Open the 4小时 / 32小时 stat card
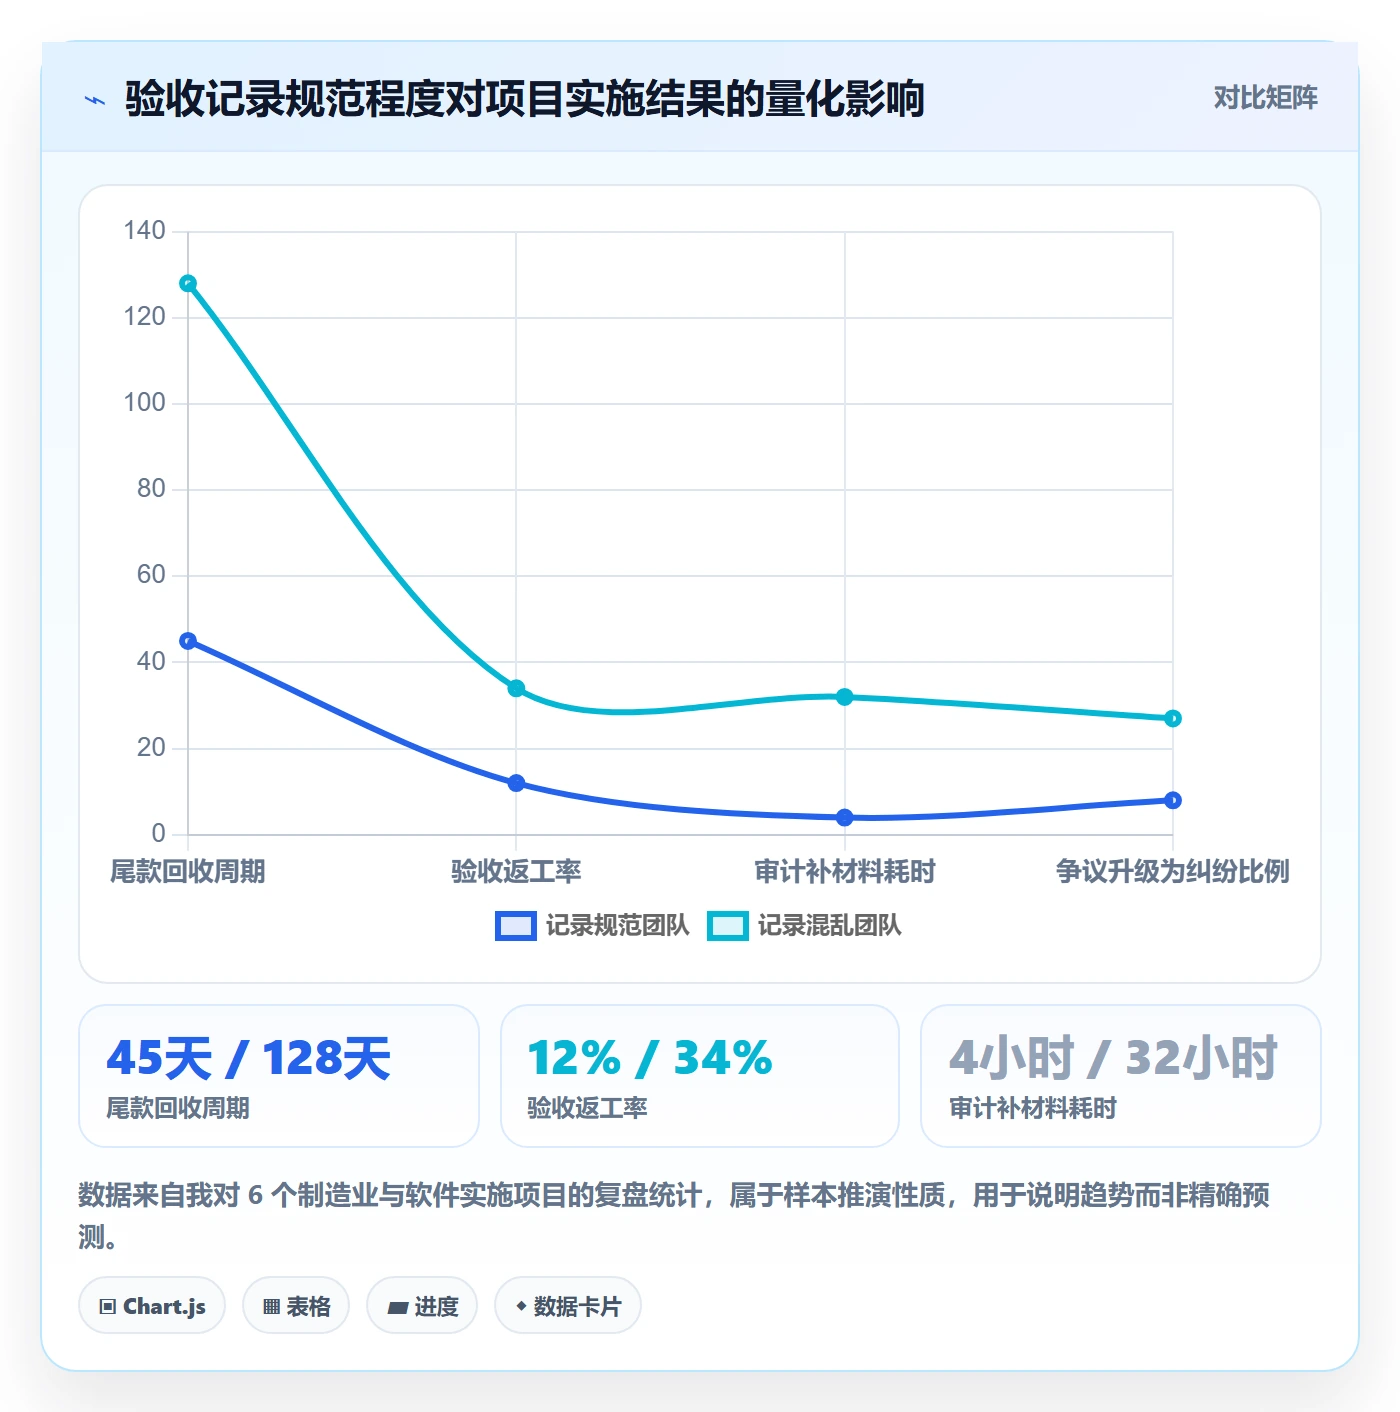The height and width of the screenshot is (1412, 1400). [1121, 1076]
